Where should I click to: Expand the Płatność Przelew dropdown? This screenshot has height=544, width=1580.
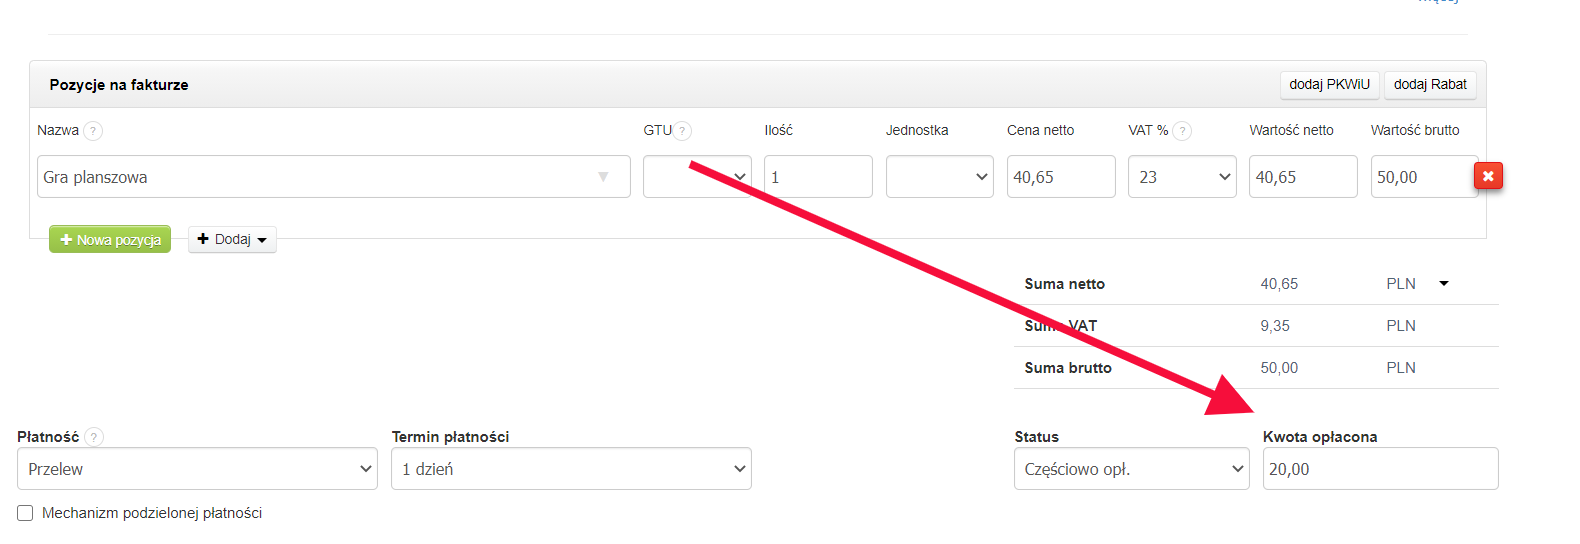tap(197, 469)
